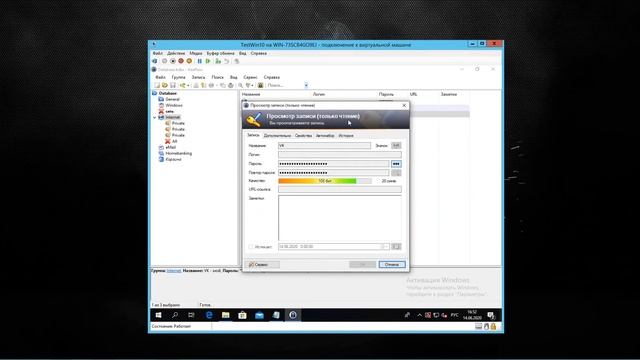Open the Show Entries filter dropdown arrow
Screen dimensions: 640x360
pyautogui.click(x=252, y=85)
